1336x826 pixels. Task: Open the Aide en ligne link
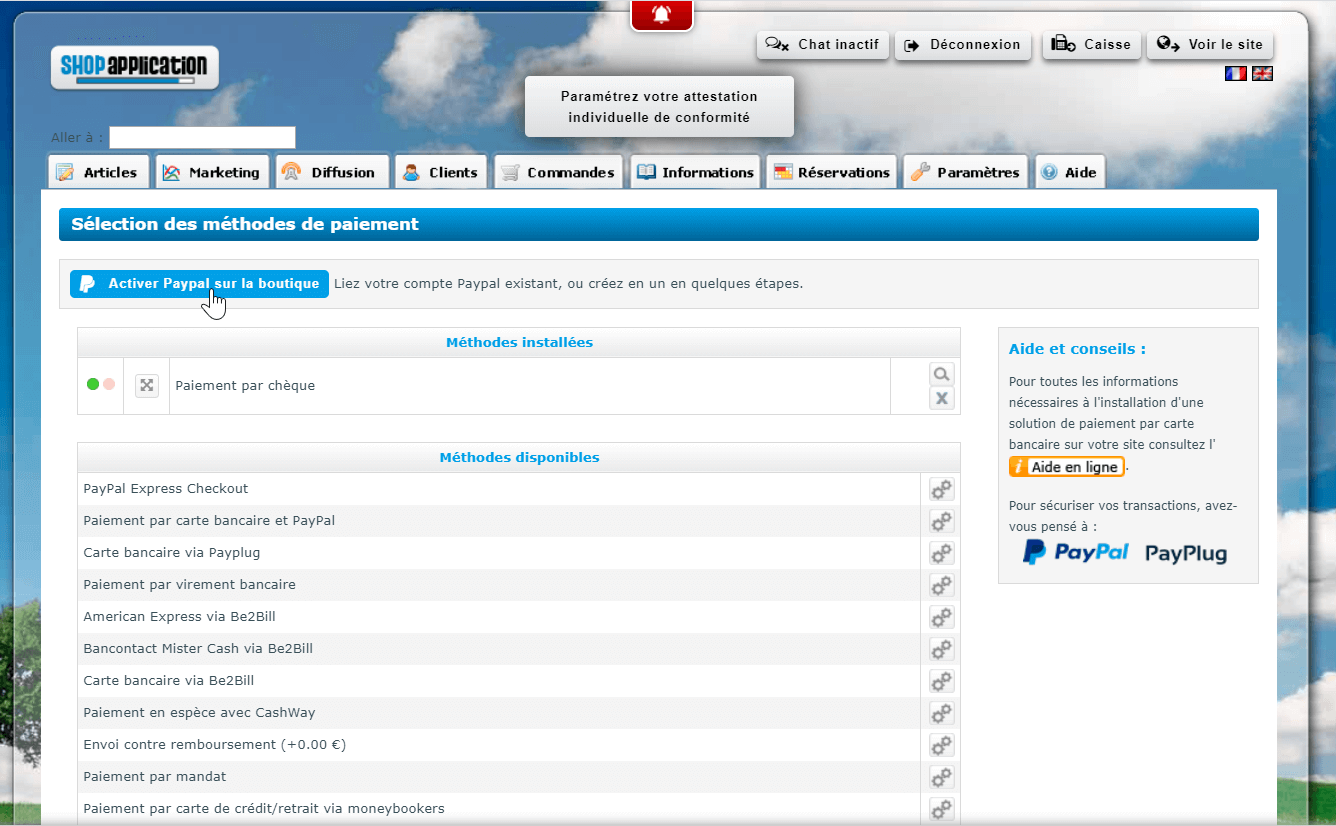pos(1066,467)
